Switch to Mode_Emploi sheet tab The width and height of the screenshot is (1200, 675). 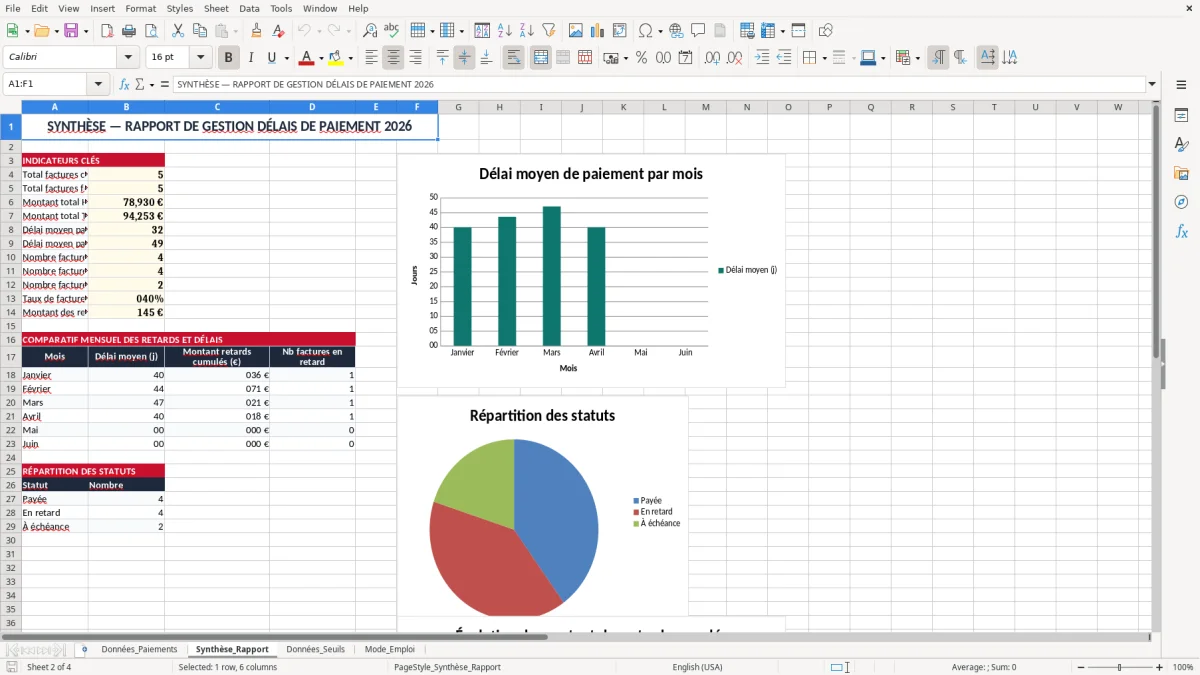390,649
